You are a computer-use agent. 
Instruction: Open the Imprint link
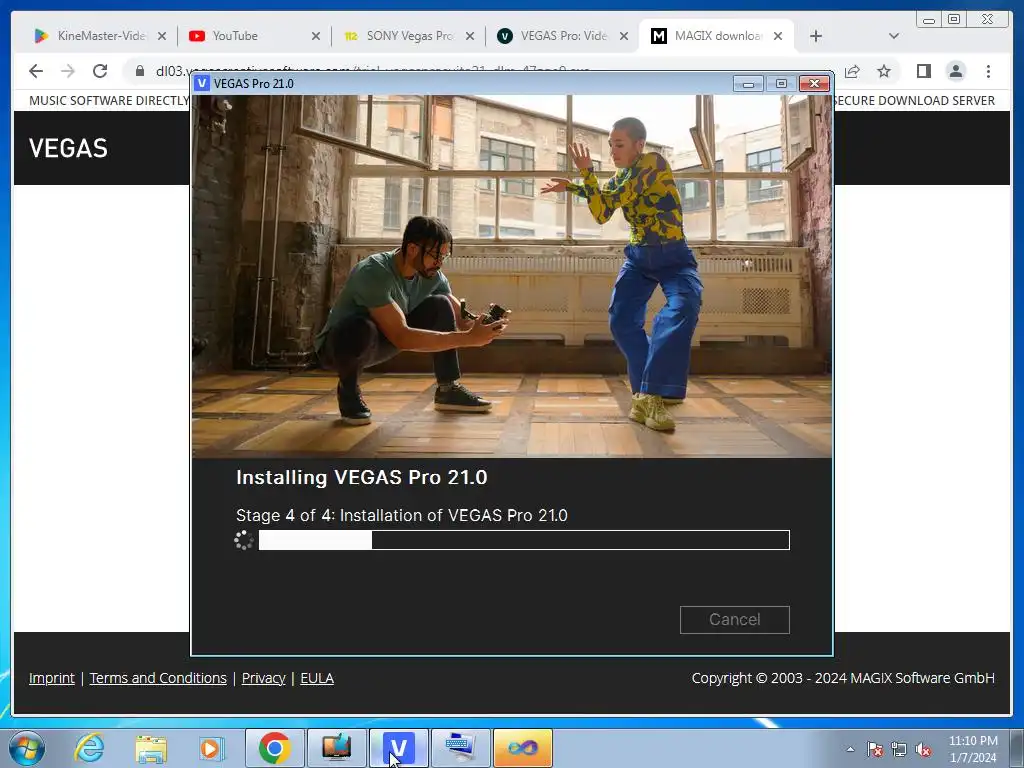pos(52,678)
